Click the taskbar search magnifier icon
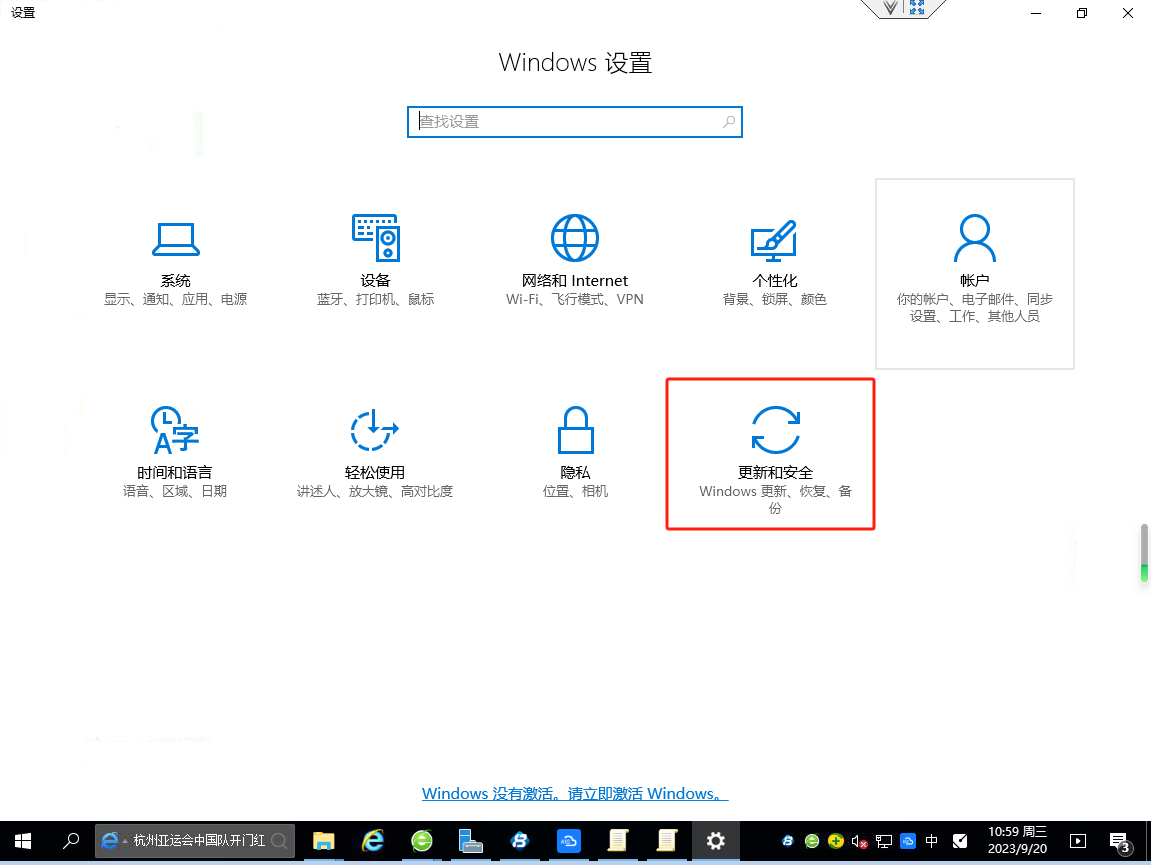 tap(70, 841)
